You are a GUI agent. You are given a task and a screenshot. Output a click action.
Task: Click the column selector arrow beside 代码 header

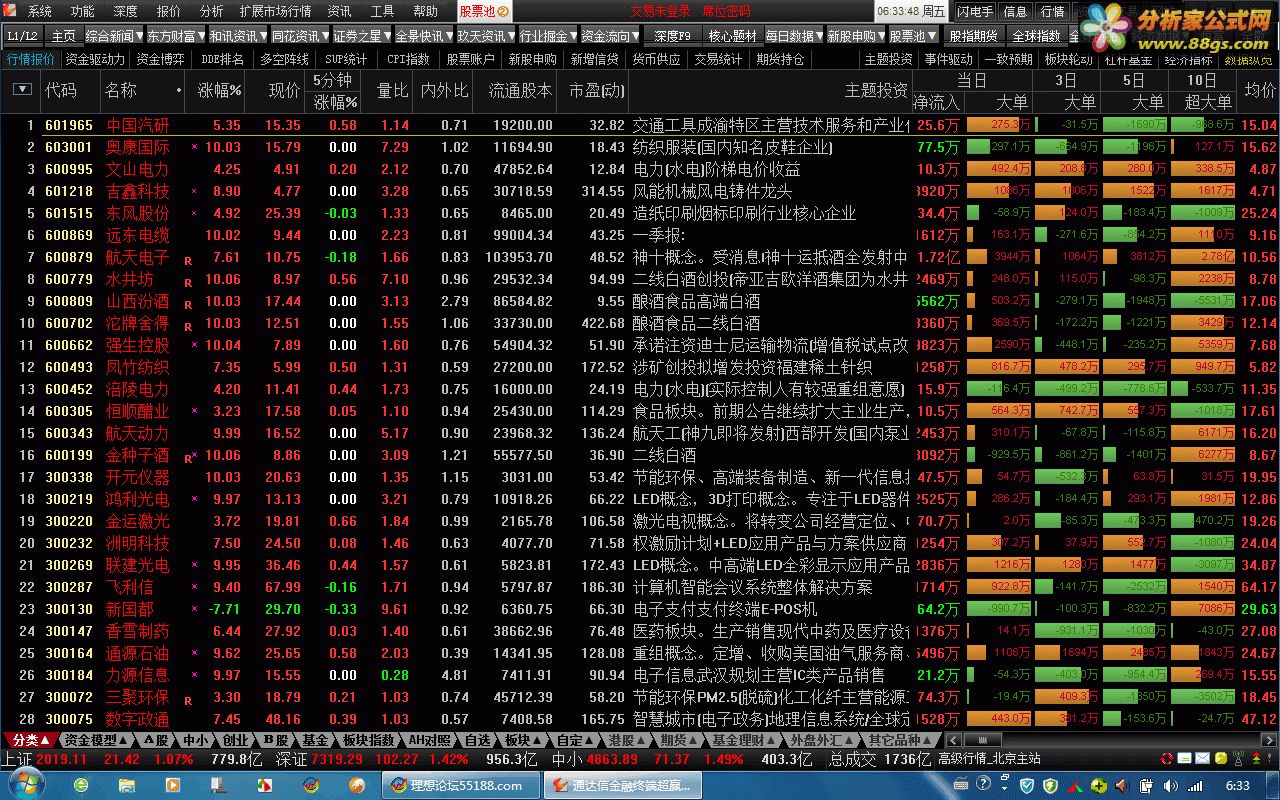[x=22, y=90]
